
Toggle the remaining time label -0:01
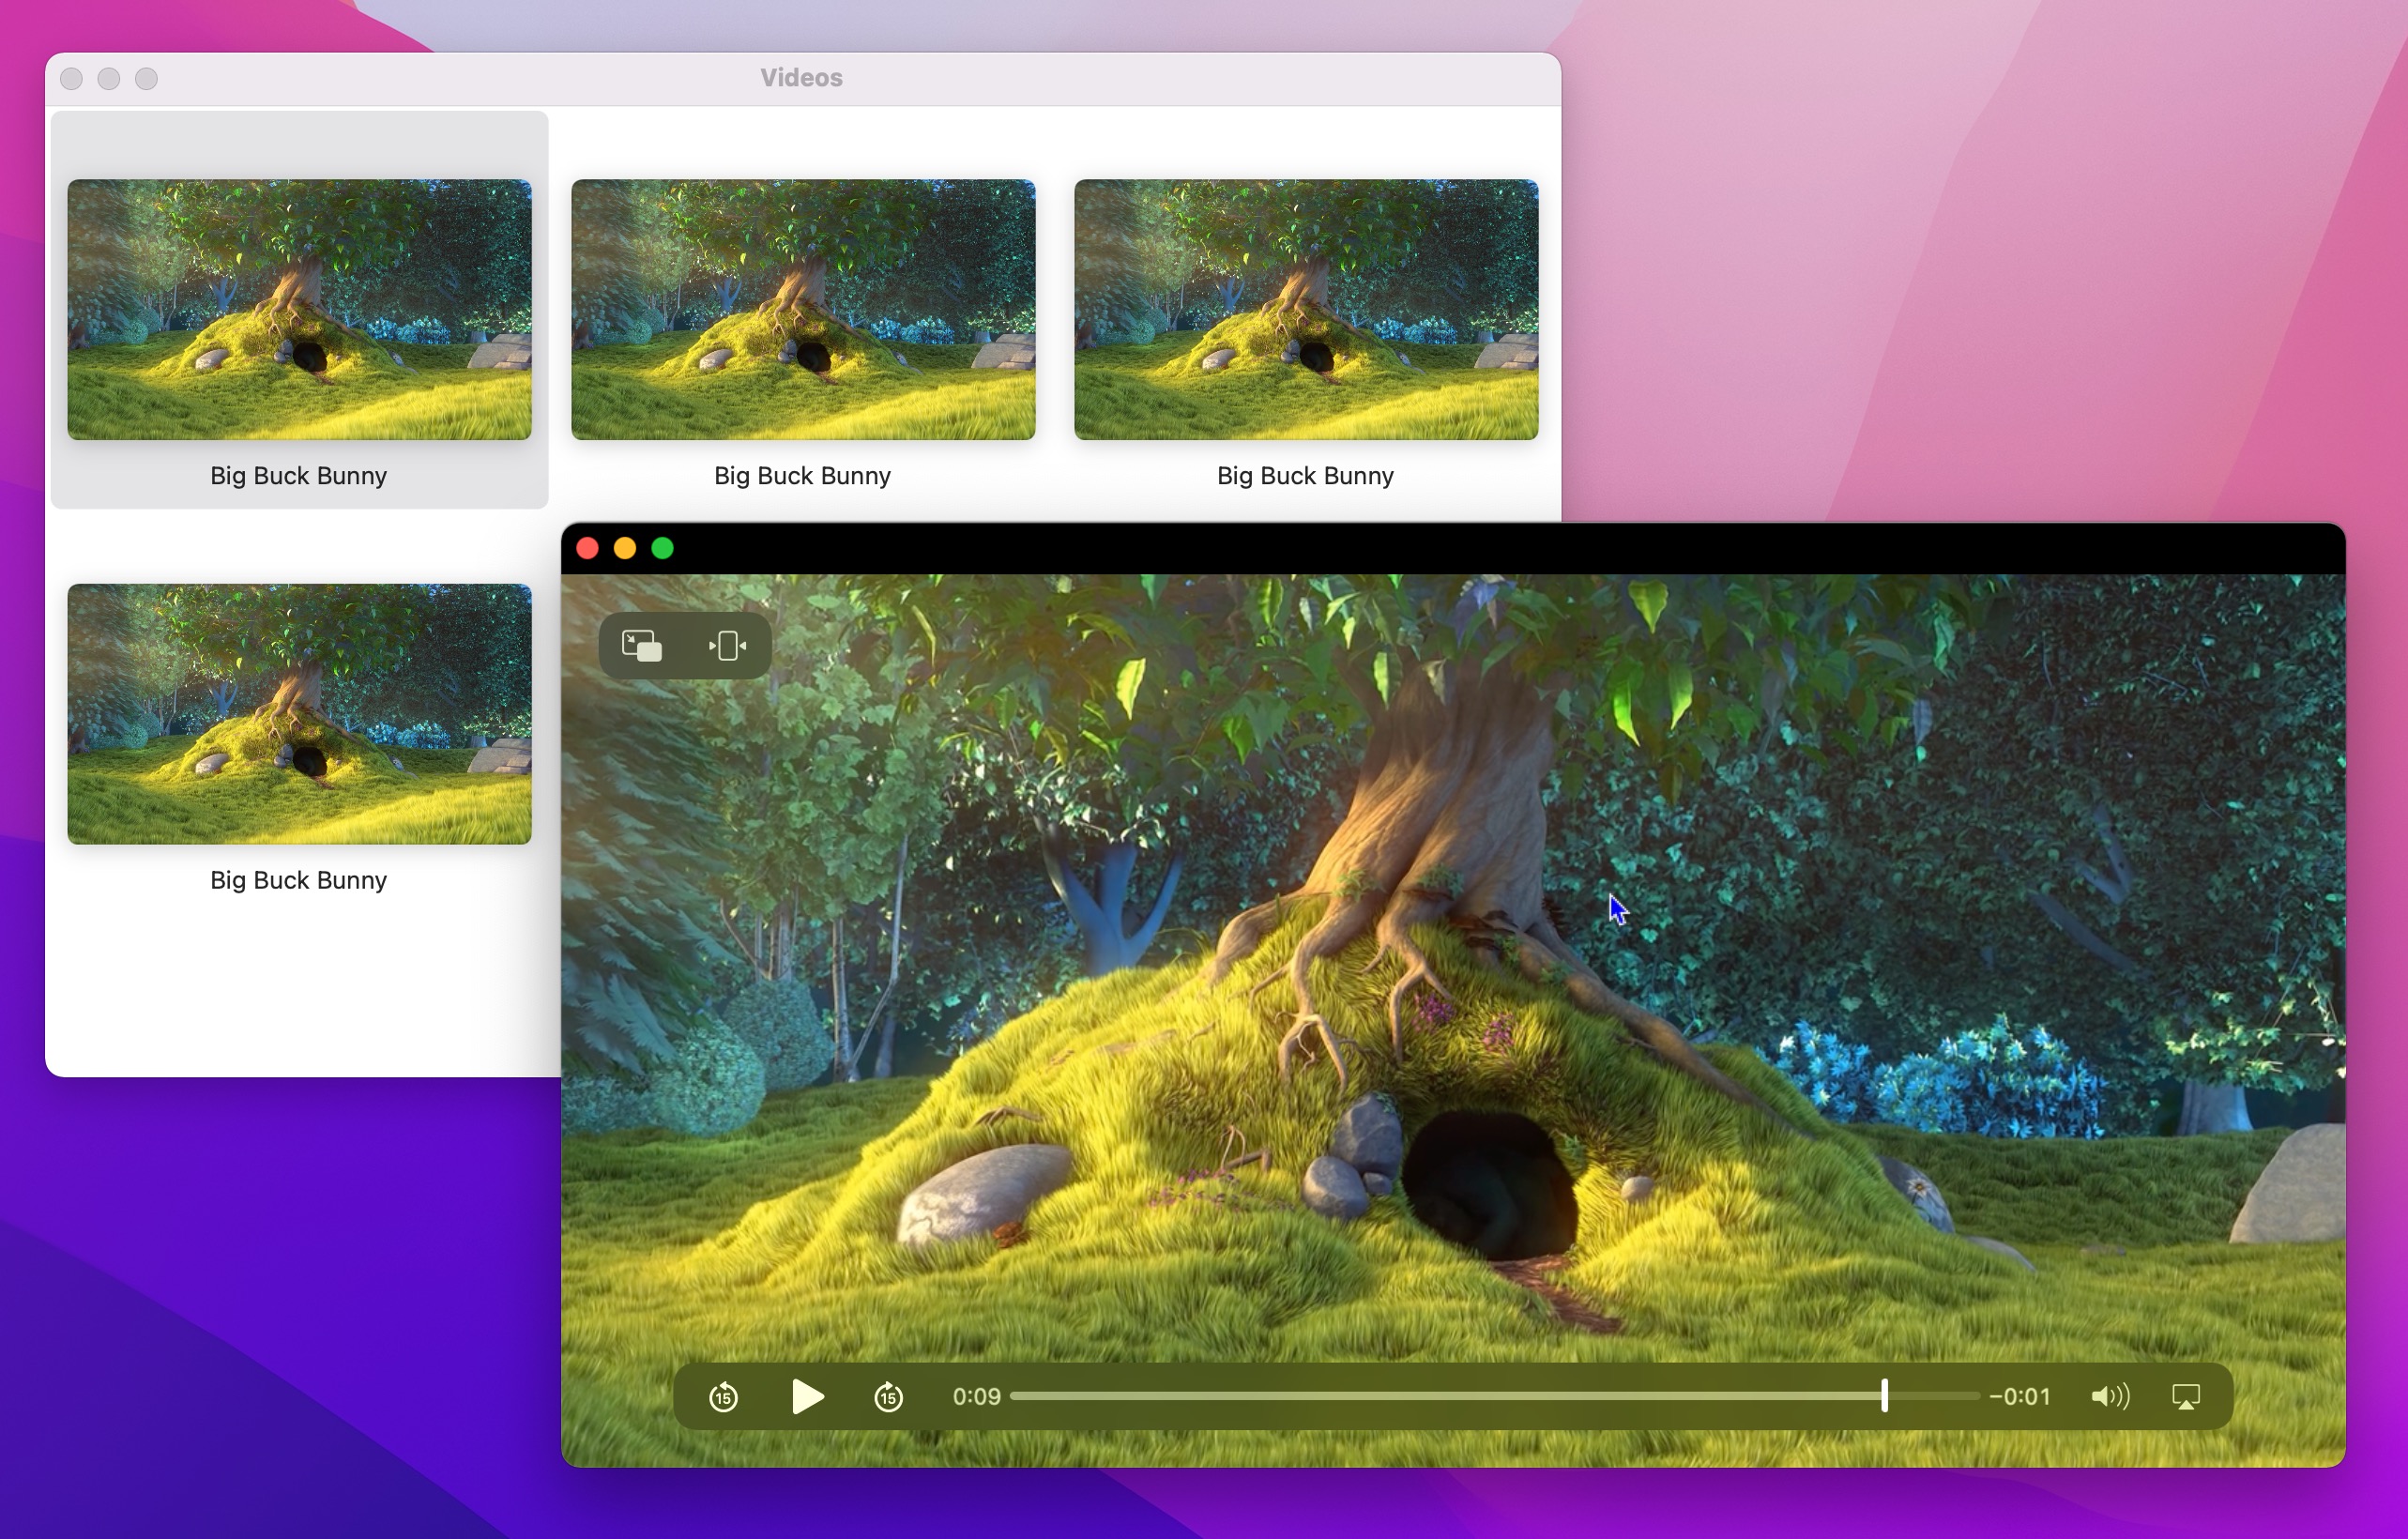2020,1396
